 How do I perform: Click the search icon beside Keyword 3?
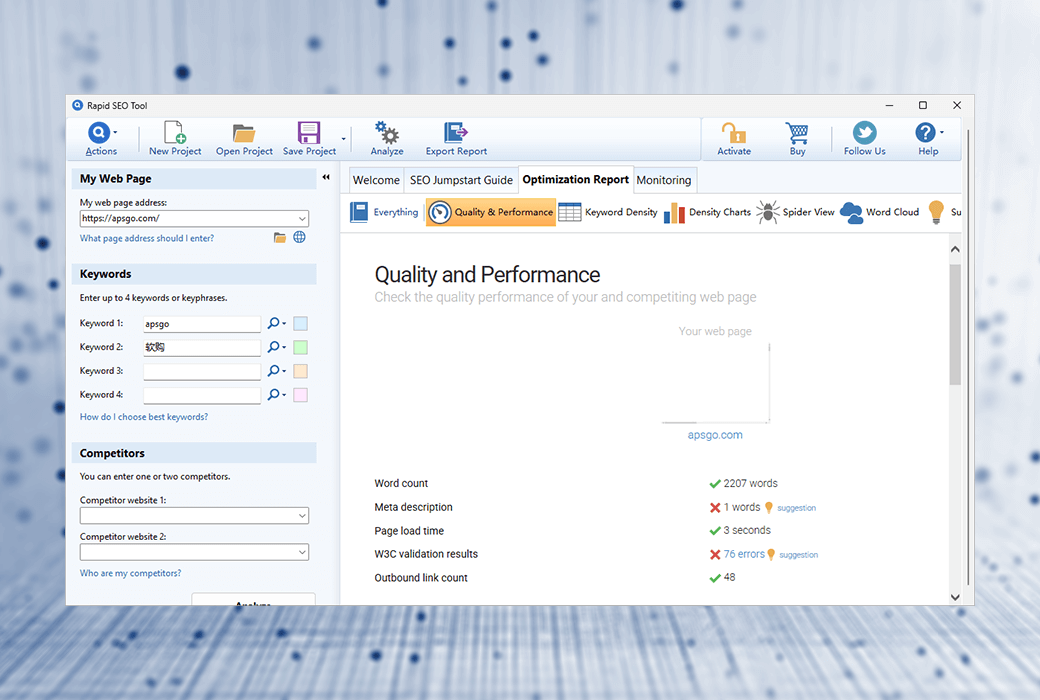tap(275, 371)
